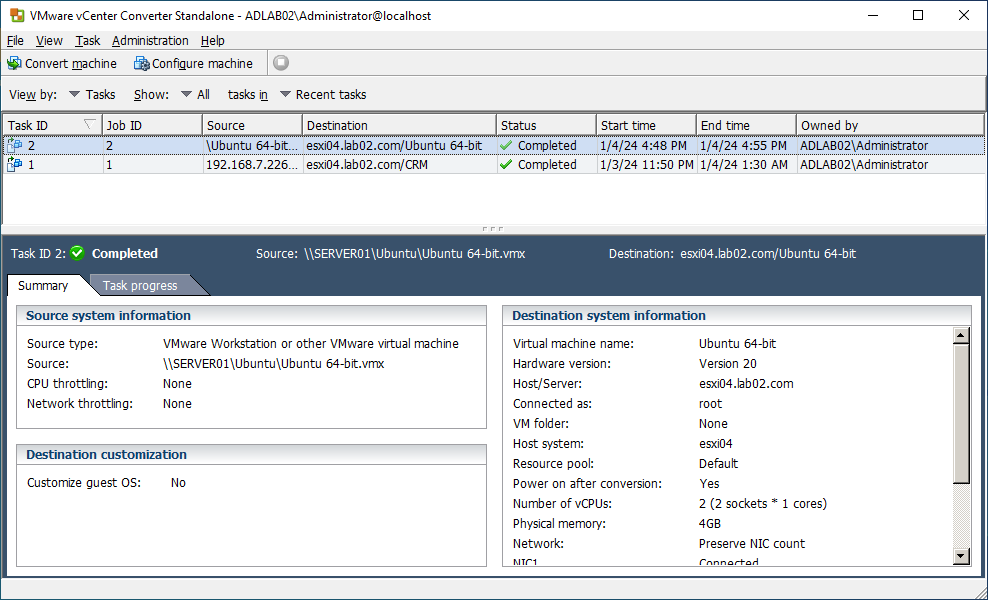Viewport: 988px width, 600px height.
Task: Expand the Recent tasks dropdown
Action: (323, 95)
